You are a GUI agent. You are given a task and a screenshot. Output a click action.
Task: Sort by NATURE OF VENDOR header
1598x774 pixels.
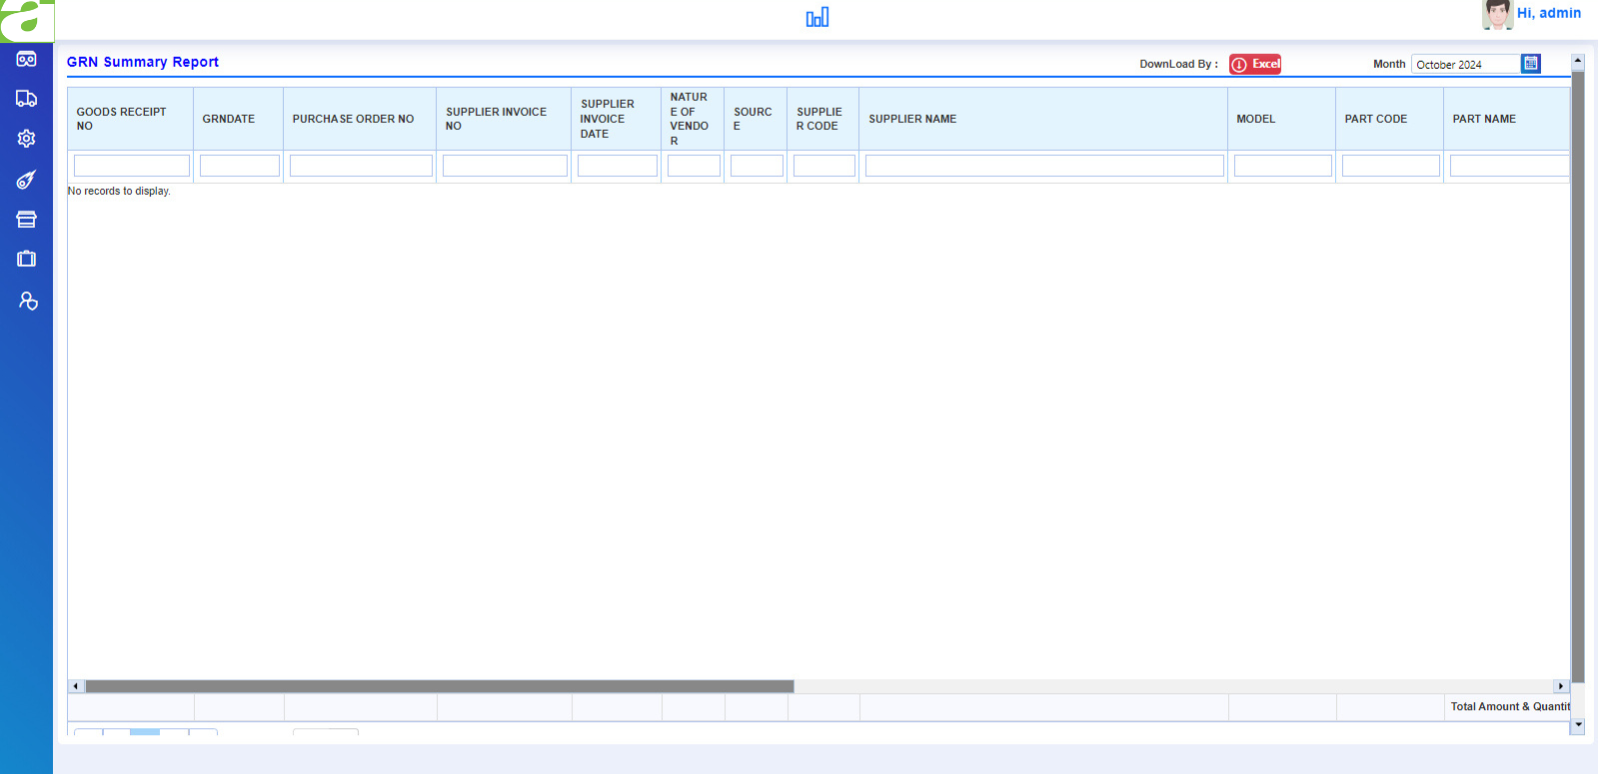[689, 119]
